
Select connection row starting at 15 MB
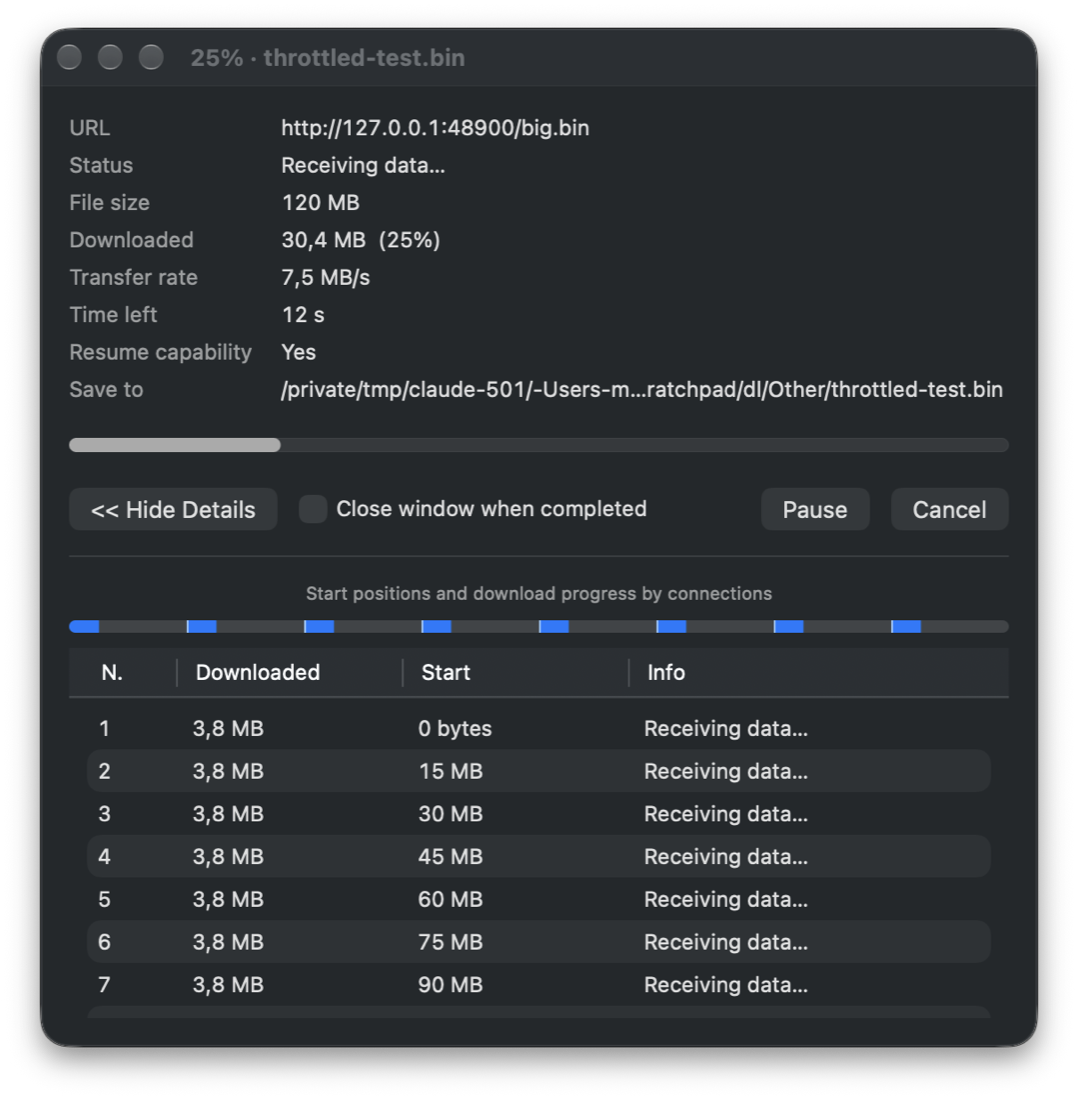(539, 771)
